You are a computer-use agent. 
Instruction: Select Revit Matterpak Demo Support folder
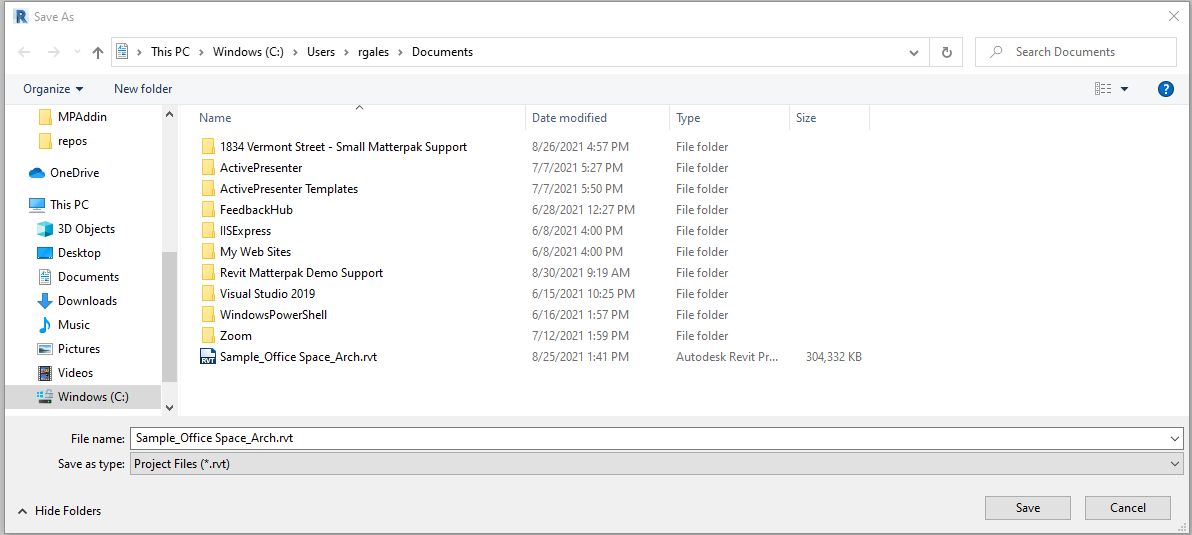tap(301, 273)
